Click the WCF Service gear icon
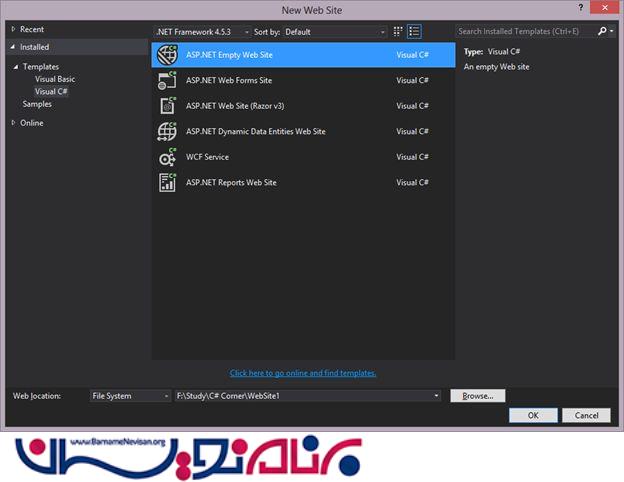Image resolution: width=624 pixels, height=482 pixels. click(x=167, y=157)
